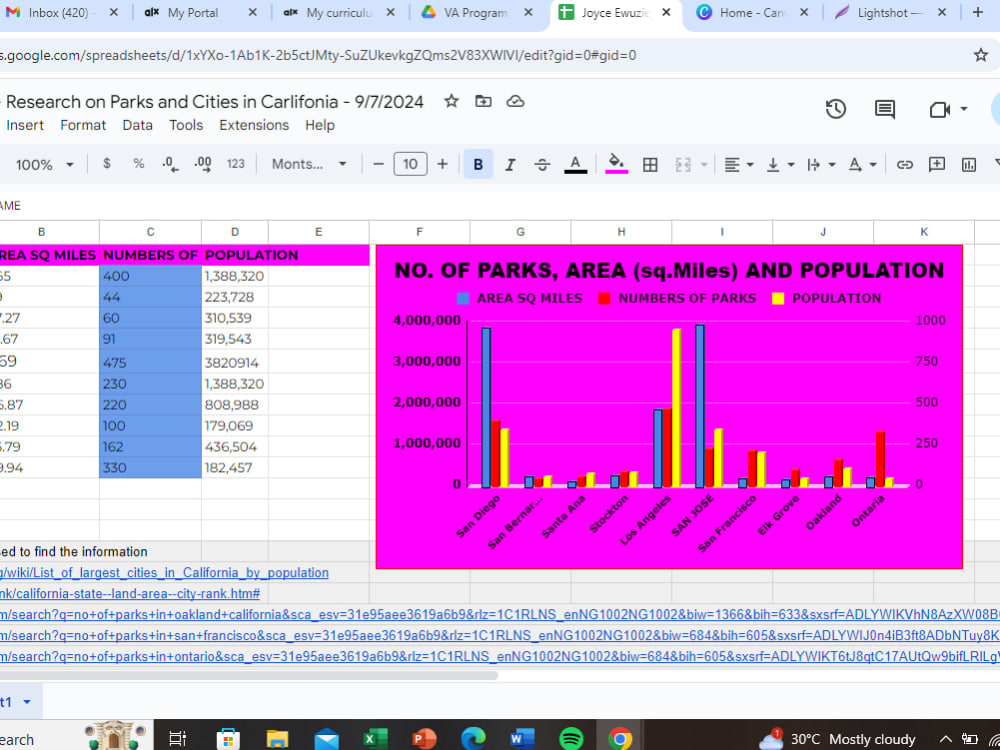Open Excel from the taskbar
The width and height of the screenshot is (1000, 750).
pos(376,739)
